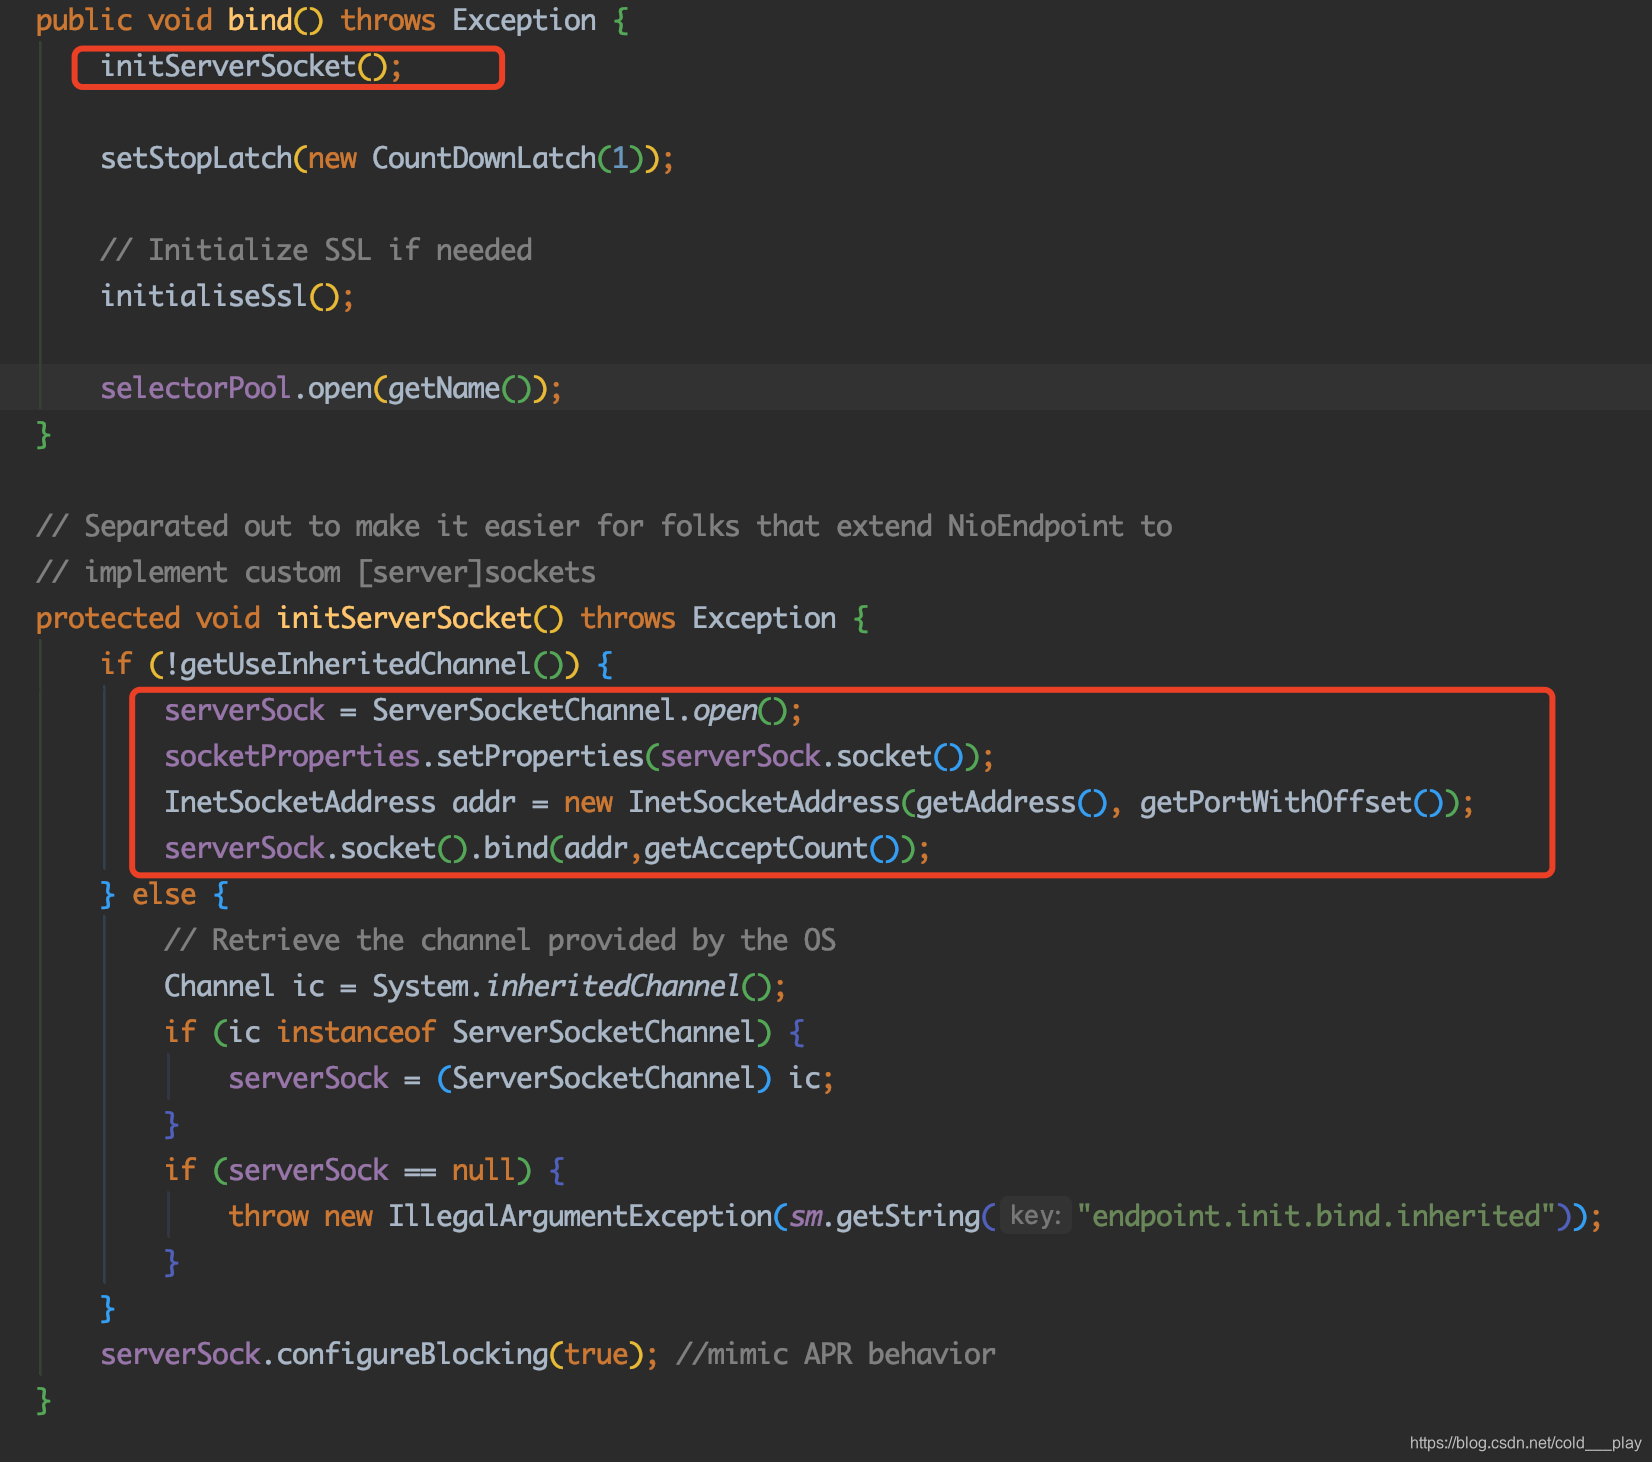Viewport: 1652px width, 1462px height.
Task: Click the italic inheritedChannel() call
Action: [628, 986]
